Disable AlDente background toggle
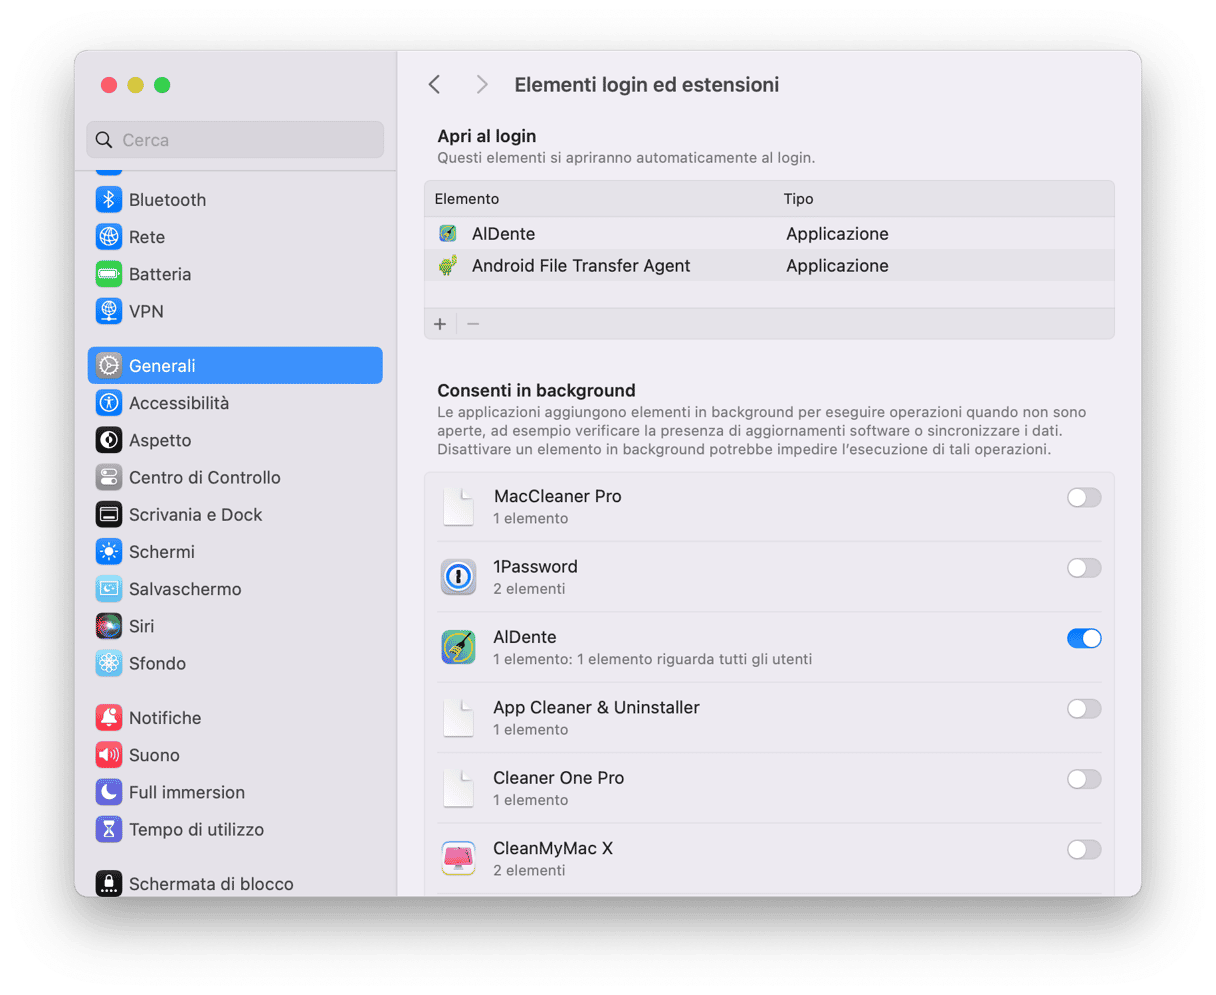Viewport: 1216px width, 995px height. tap(1084, 638)
